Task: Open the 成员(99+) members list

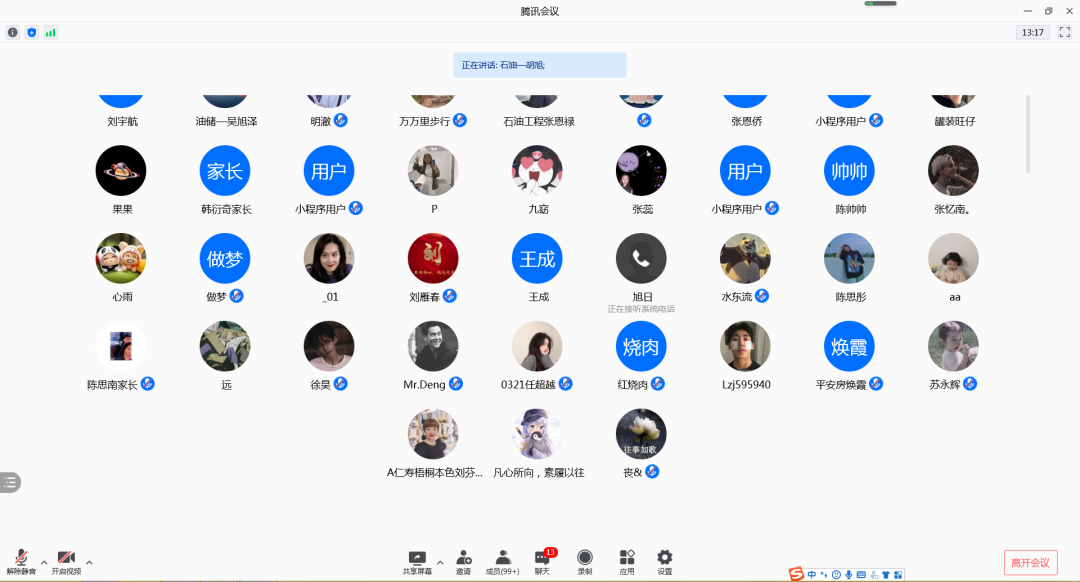Action: coord(502,561)
